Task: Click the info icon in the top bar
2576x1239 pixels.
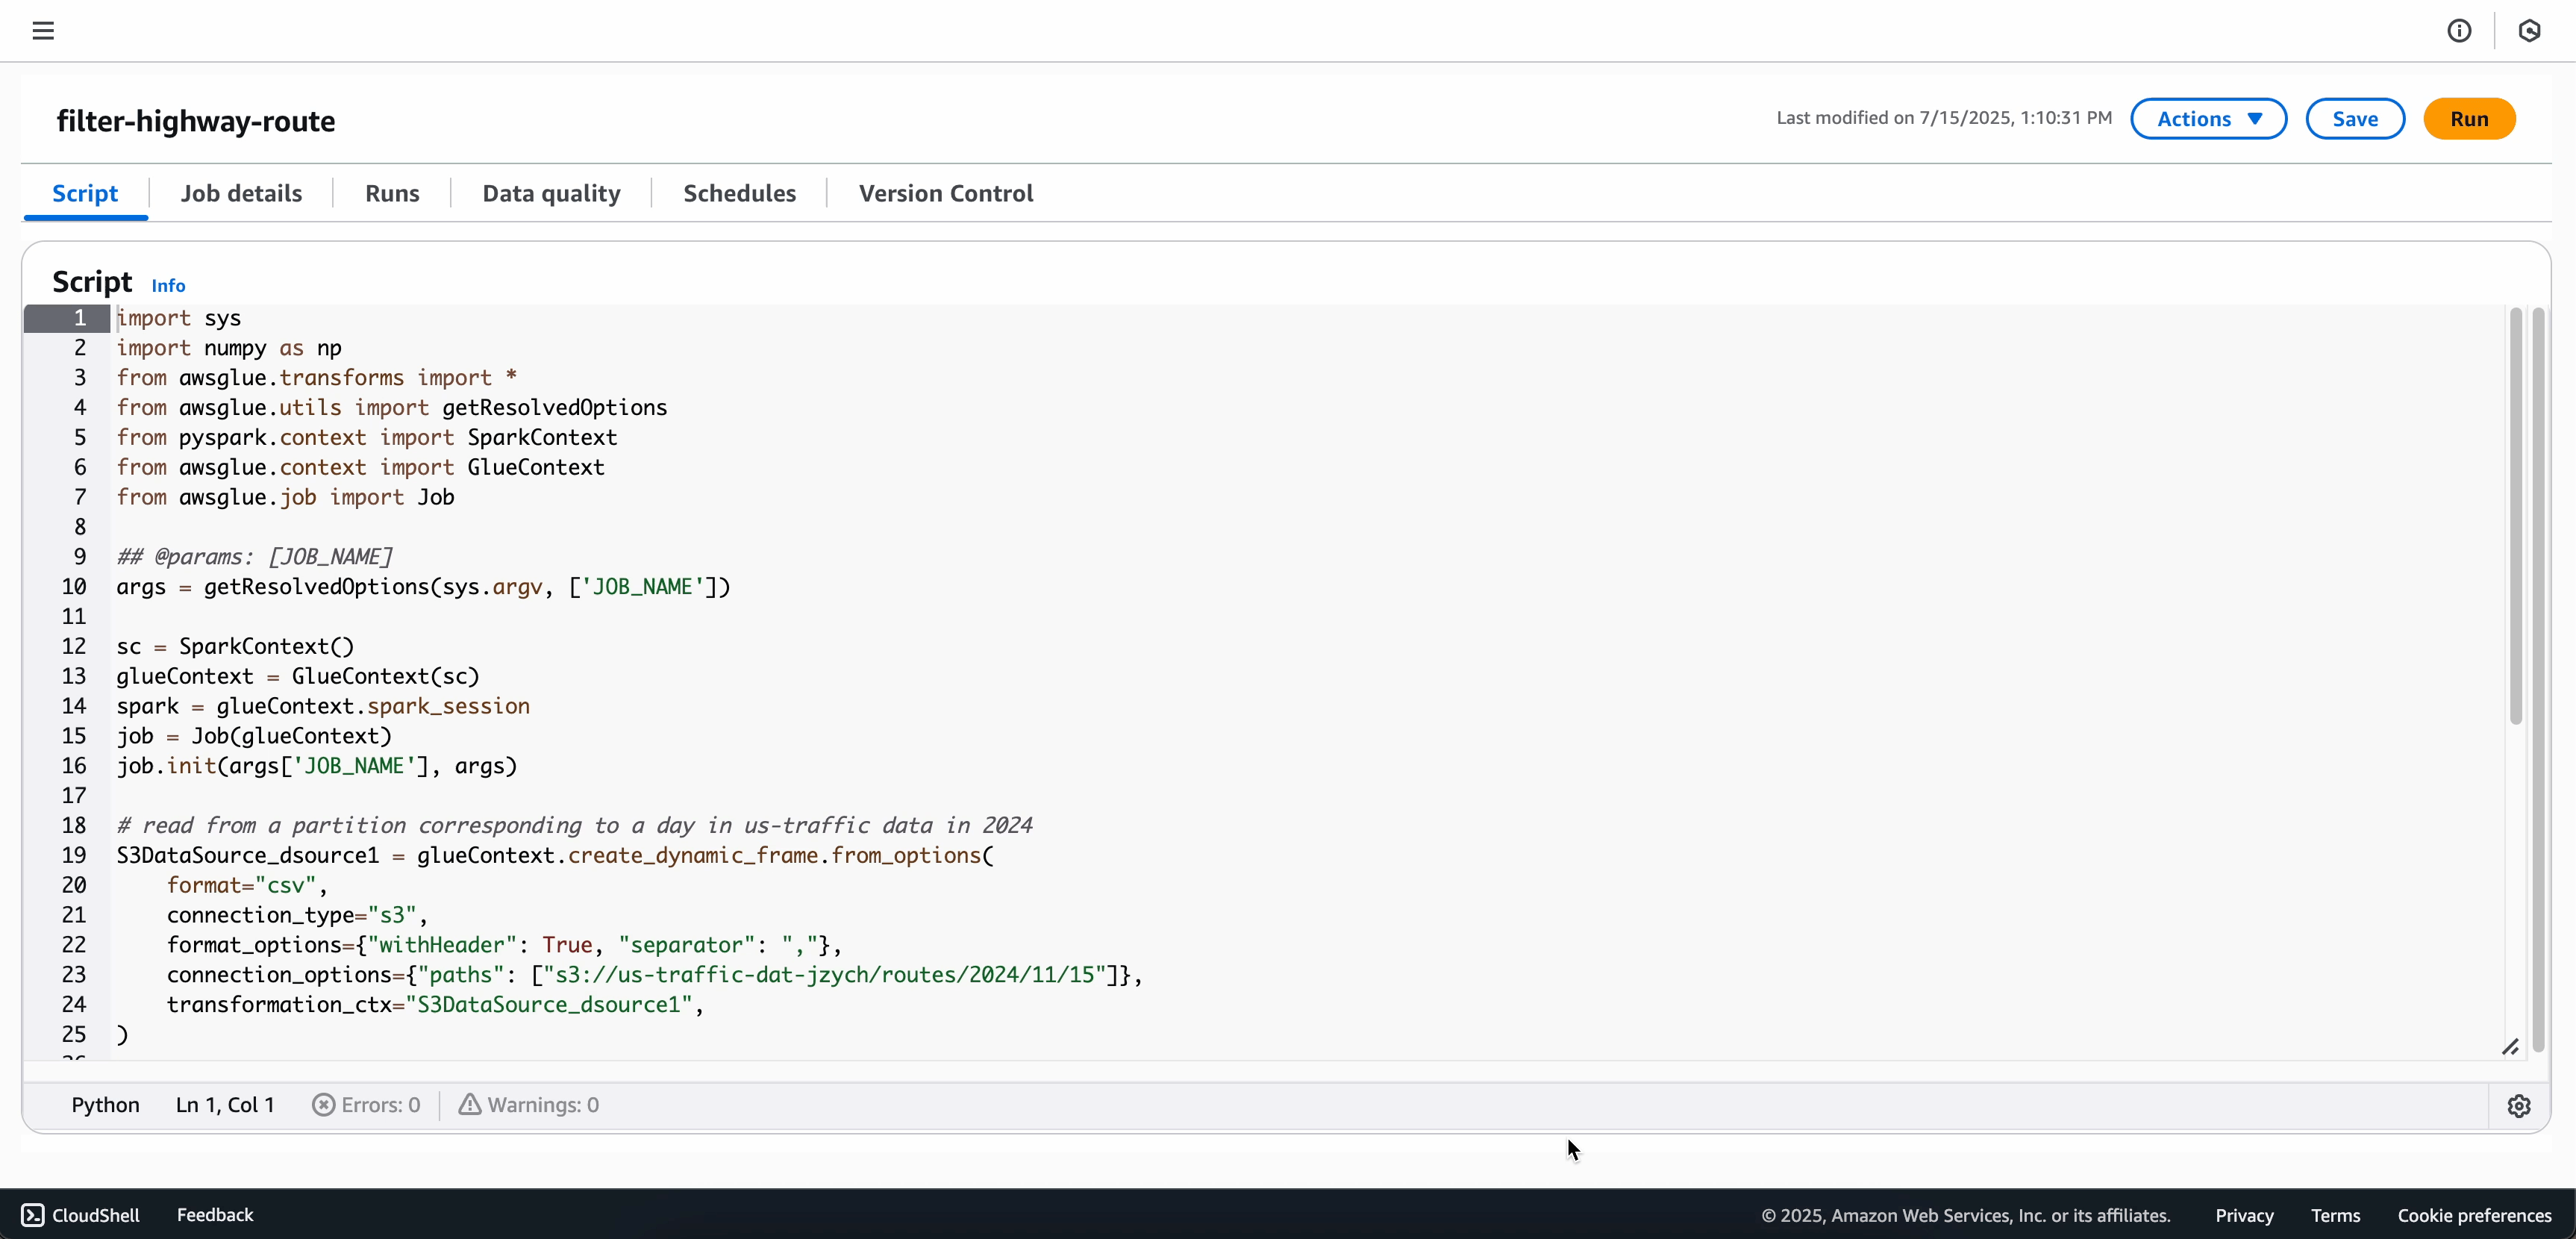Action: [x=2460, y=30]
